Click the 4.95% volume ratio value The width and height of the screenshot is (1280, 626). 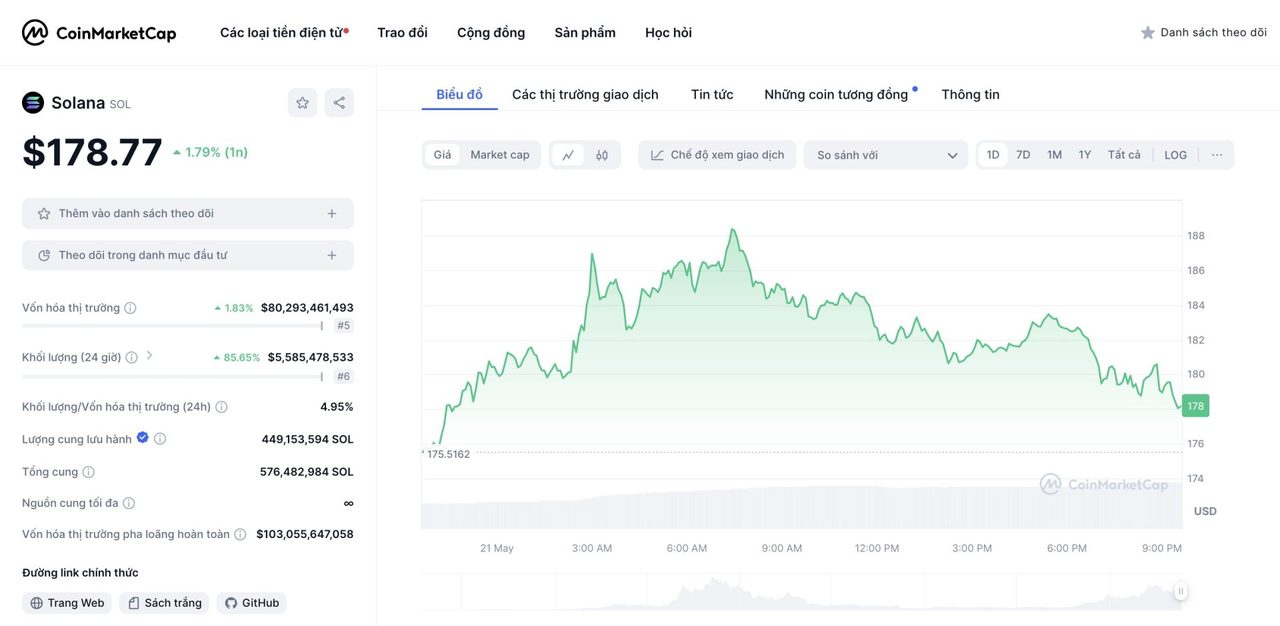[x=337, y=407]
